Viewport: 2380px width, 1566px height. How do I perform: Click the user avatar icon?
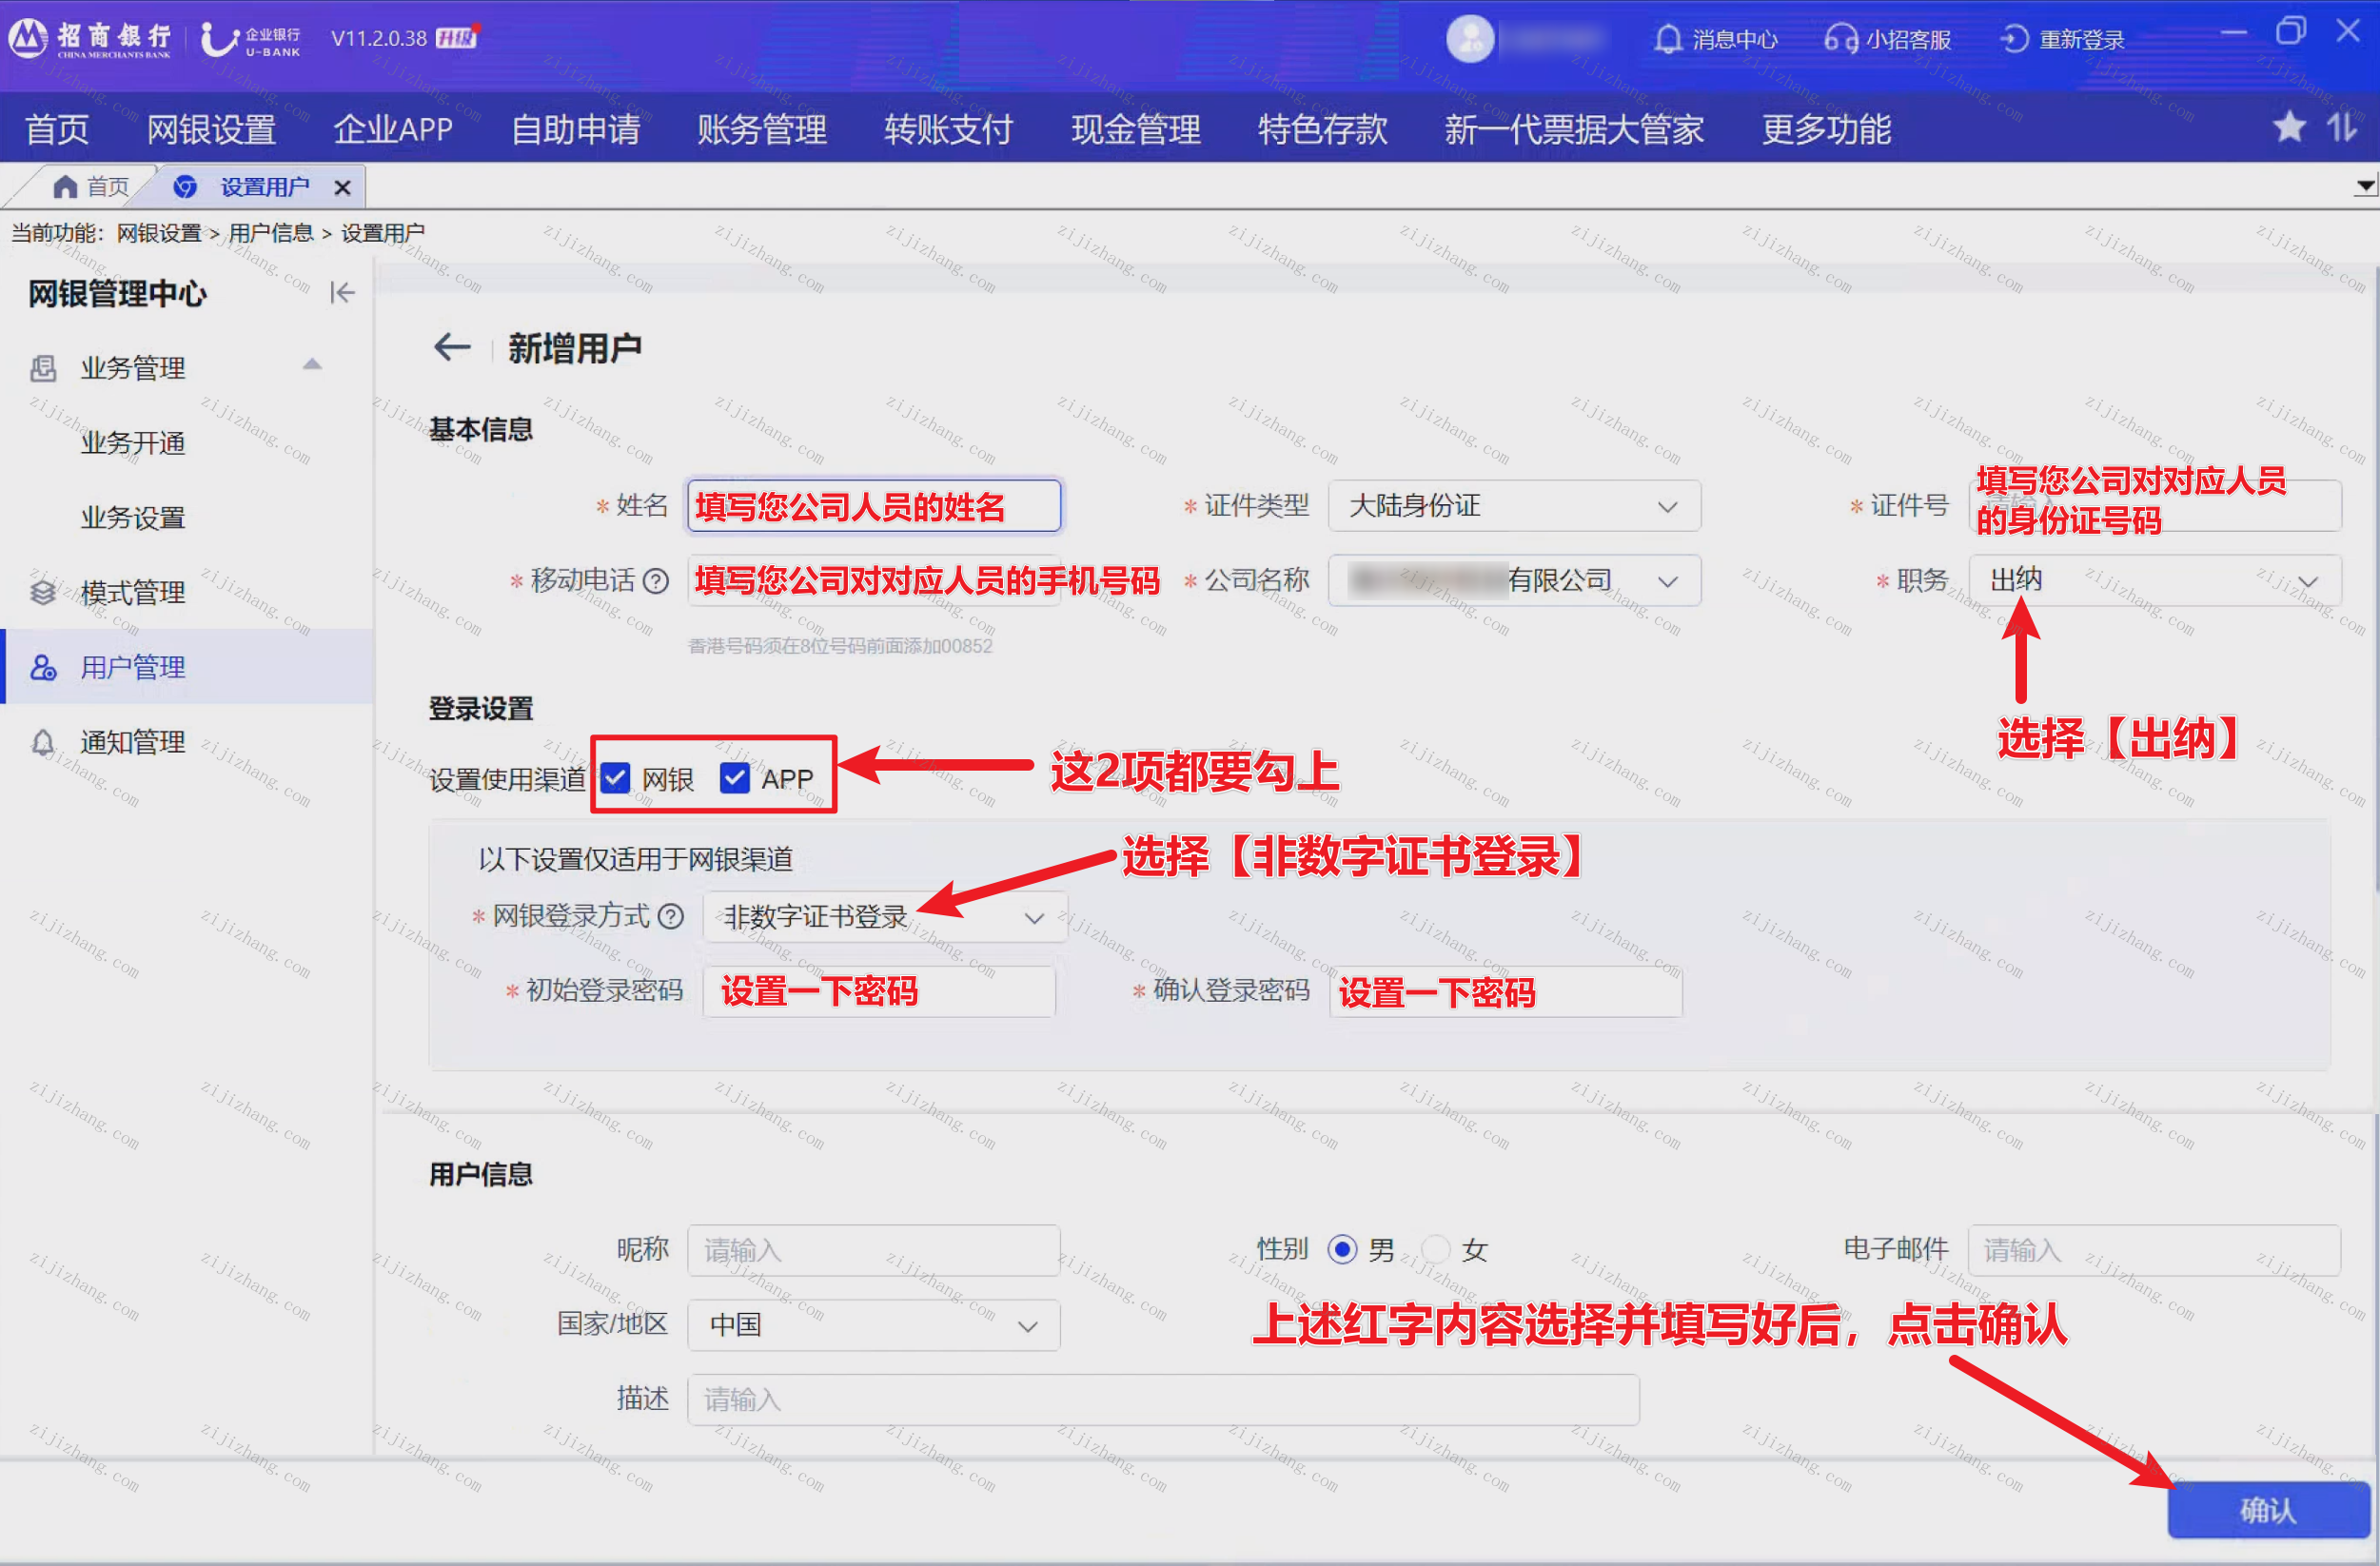tap(1470, 39)
